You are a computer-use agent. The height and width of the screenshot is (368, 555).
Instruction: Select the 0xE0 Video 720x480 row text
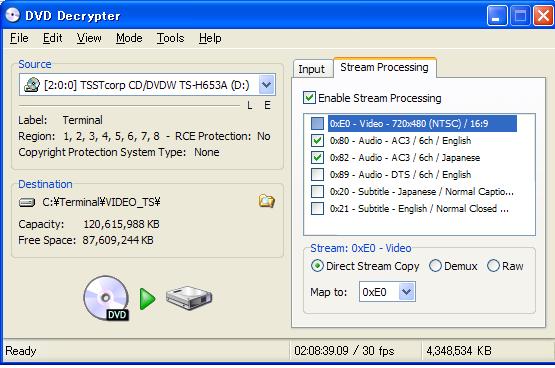tap(409, 123)
